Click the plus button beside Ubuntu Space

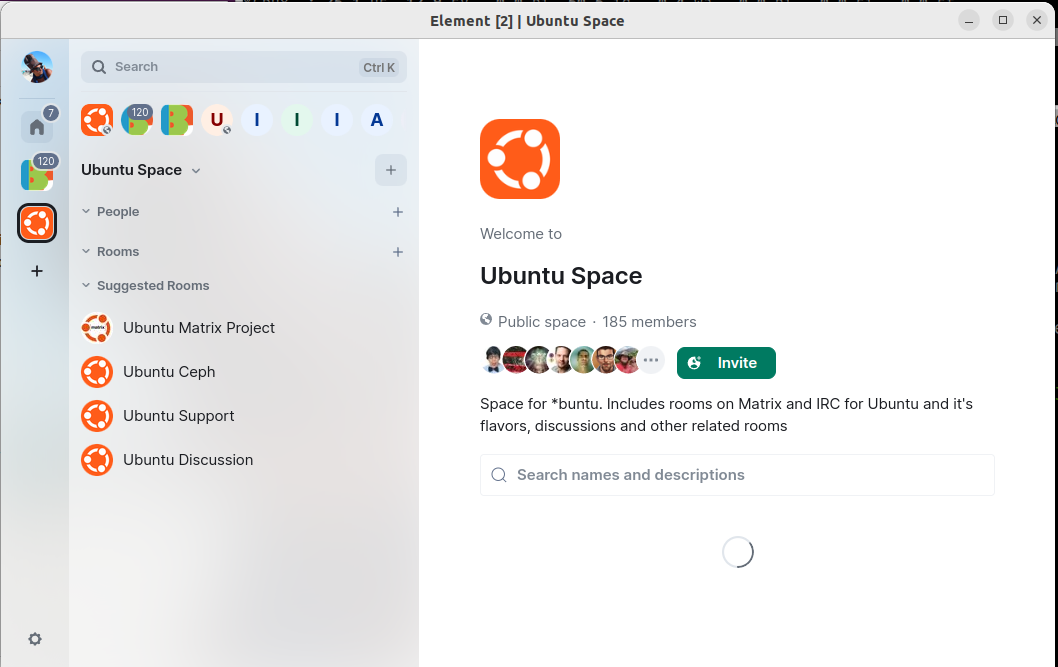(390, 170)
